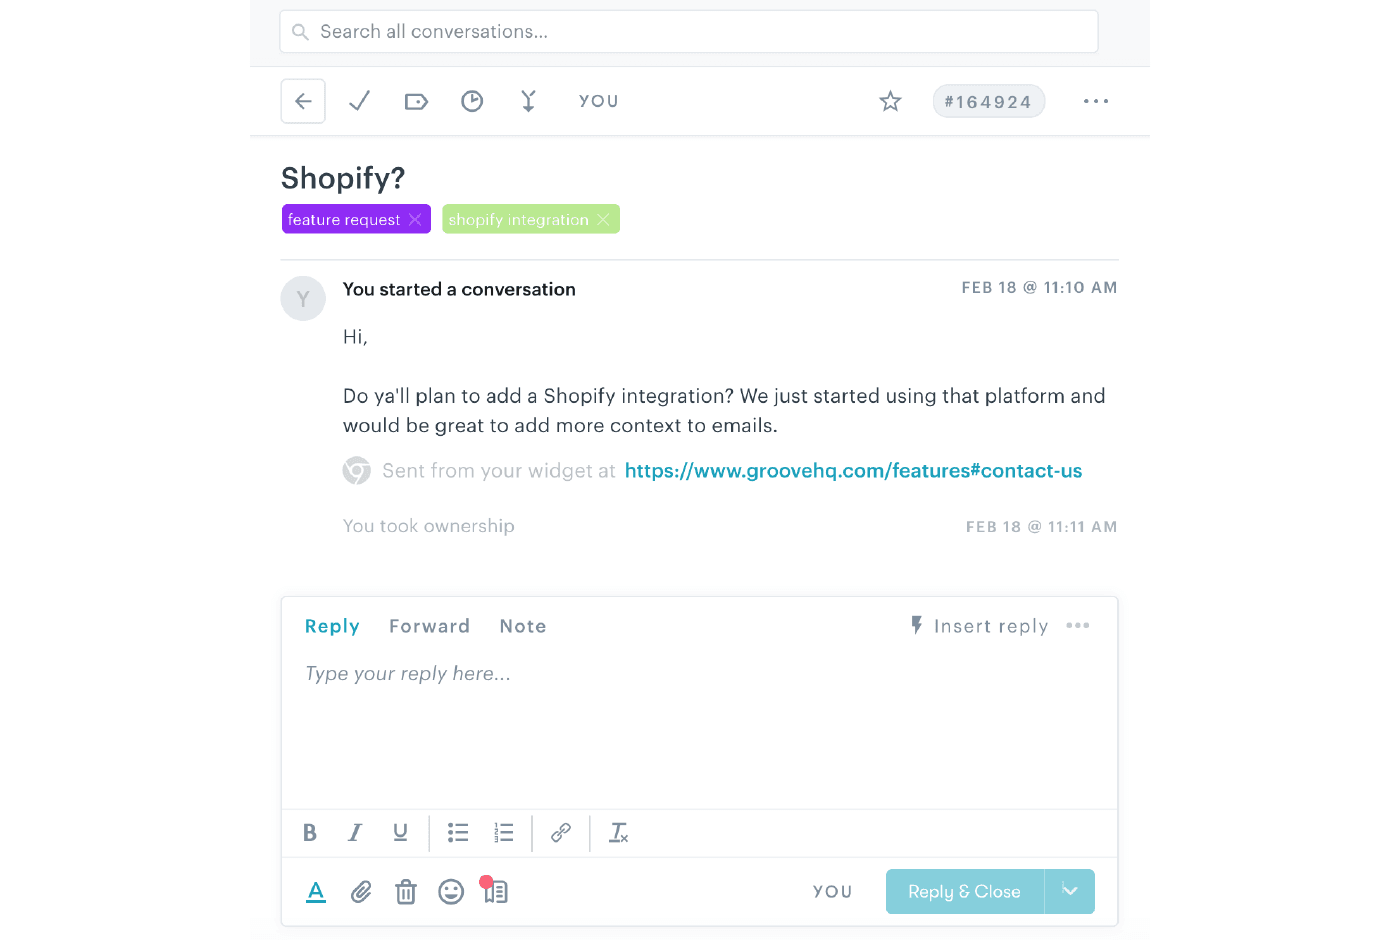
Task: Open the text color picker
Action: [x=316, y=891]
